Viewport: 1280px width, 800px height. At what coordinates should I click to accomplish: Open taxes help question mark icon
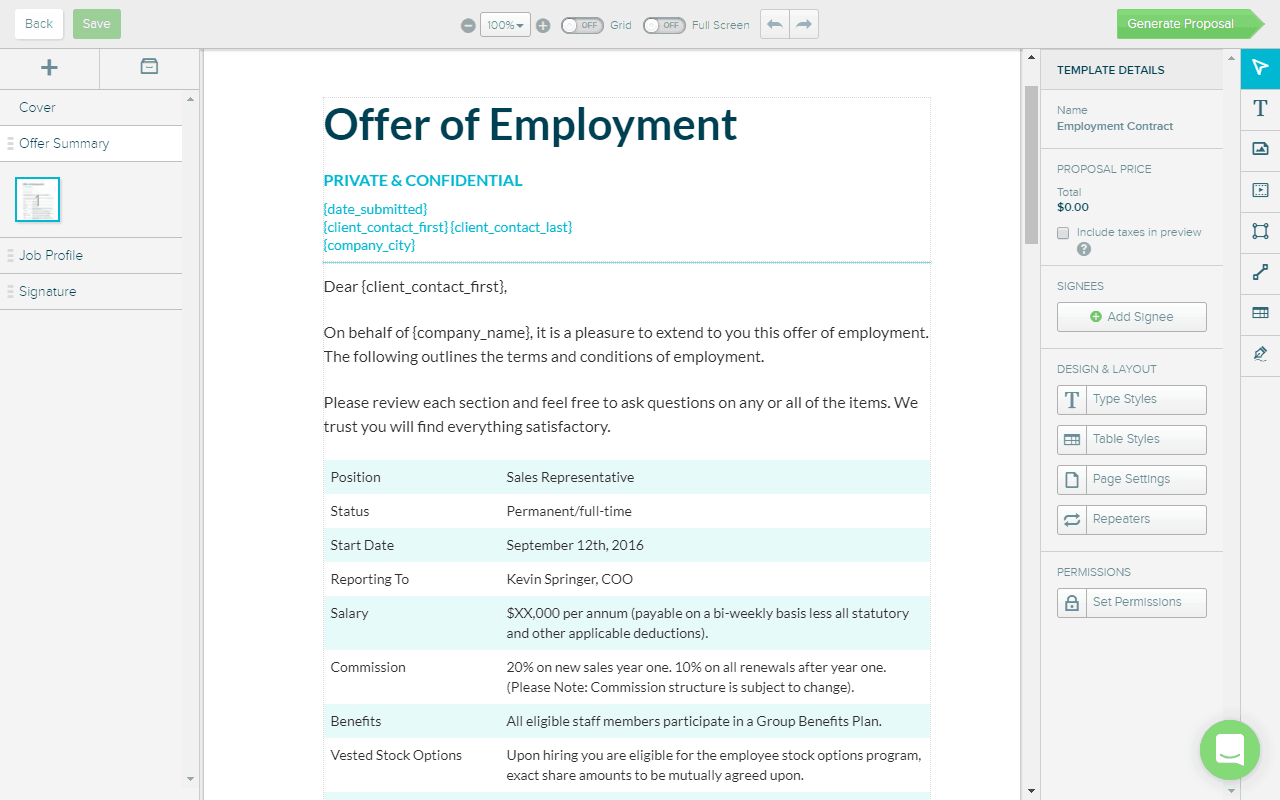1084,249
